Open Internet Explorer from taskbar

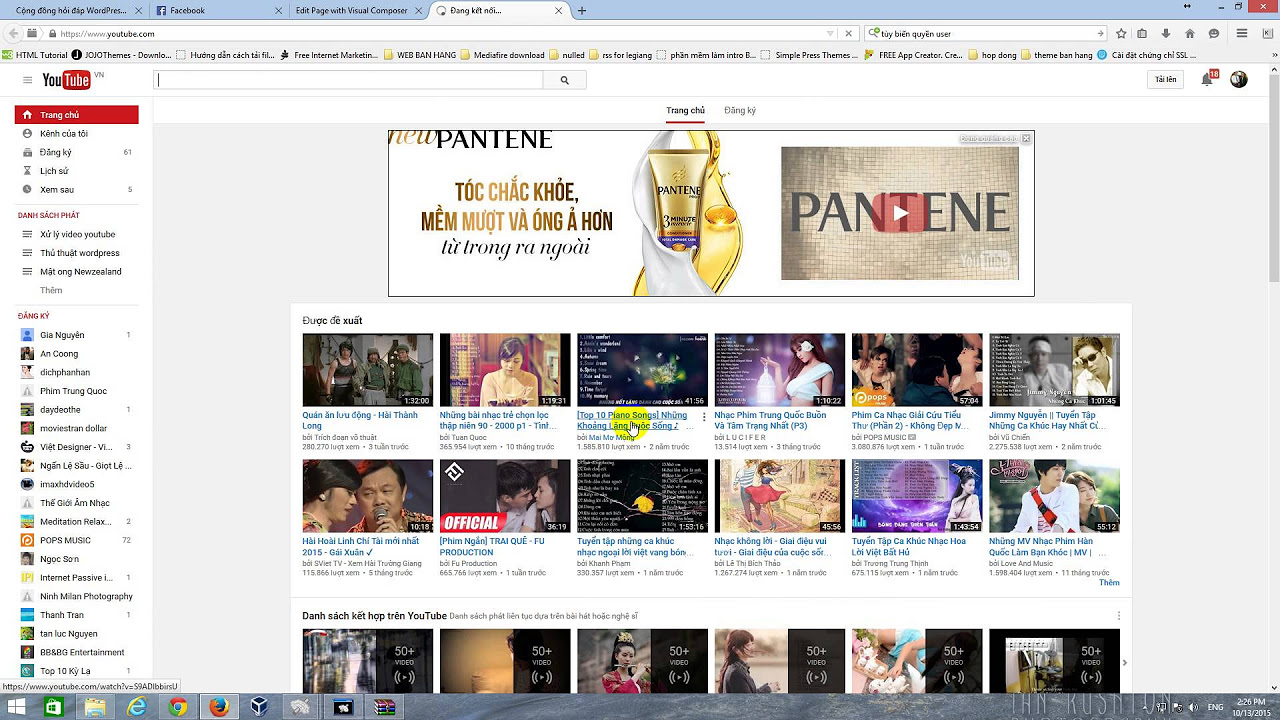coord(136,707)
